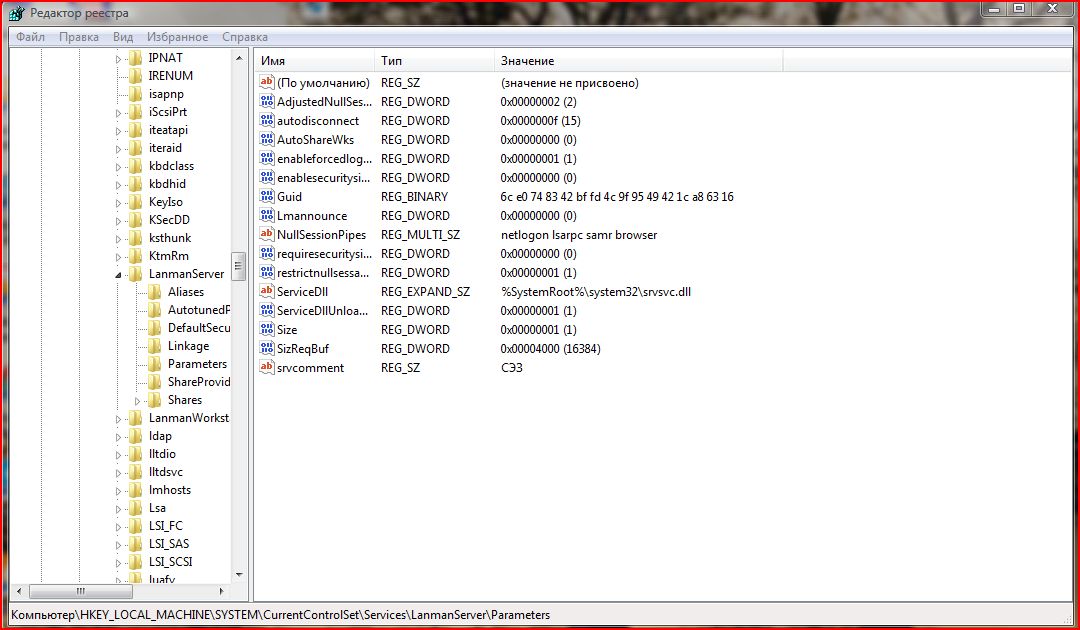Click the string icon beside ServiceDll

266,292
